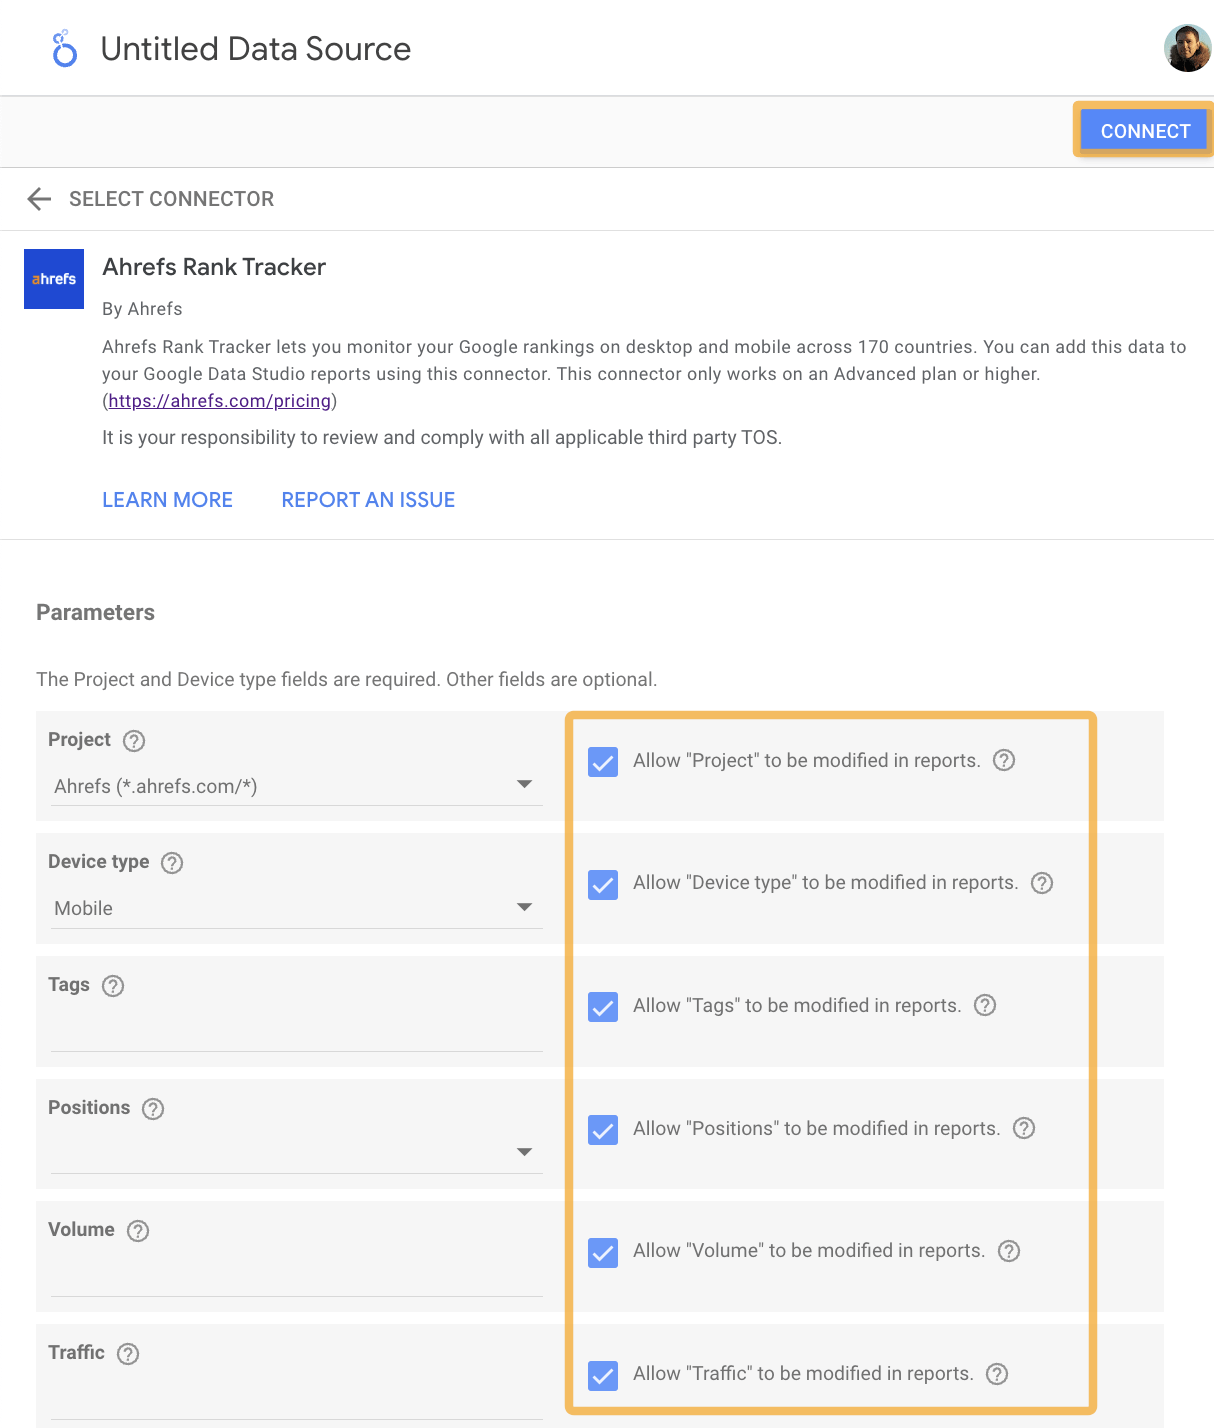
Task: Go back using the arrow icon
Action: click(38, 199)
